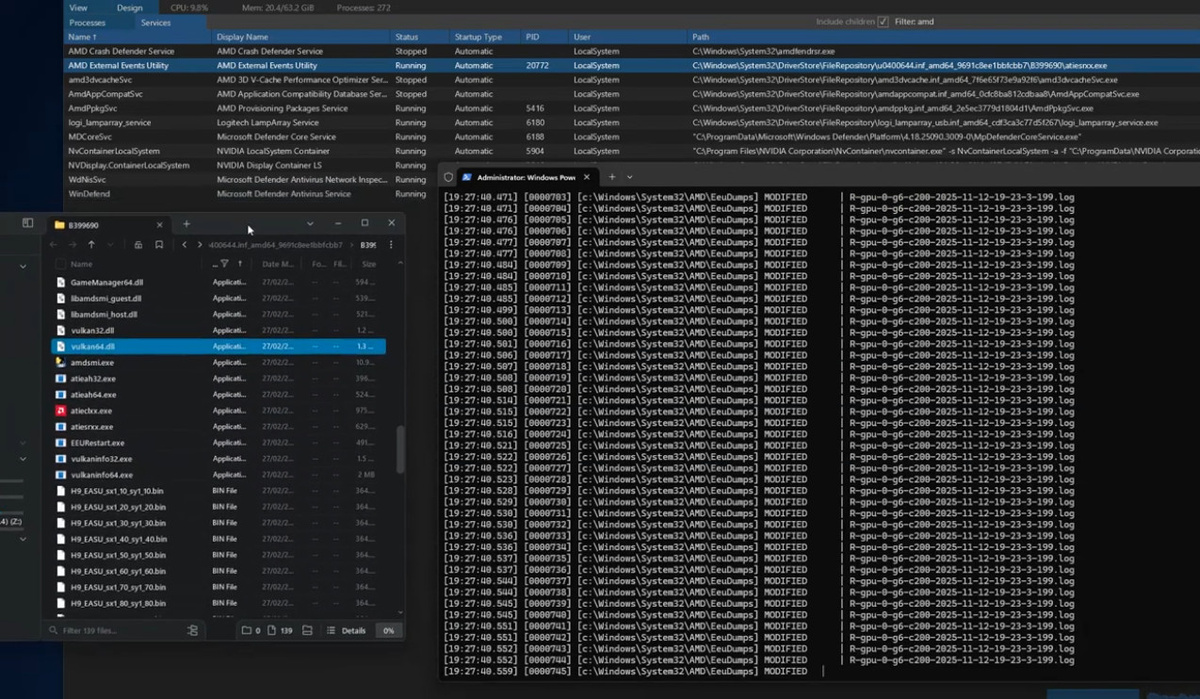Open the filter options icon beside filter box
The image size is (1200, 699).
(193, 631)
